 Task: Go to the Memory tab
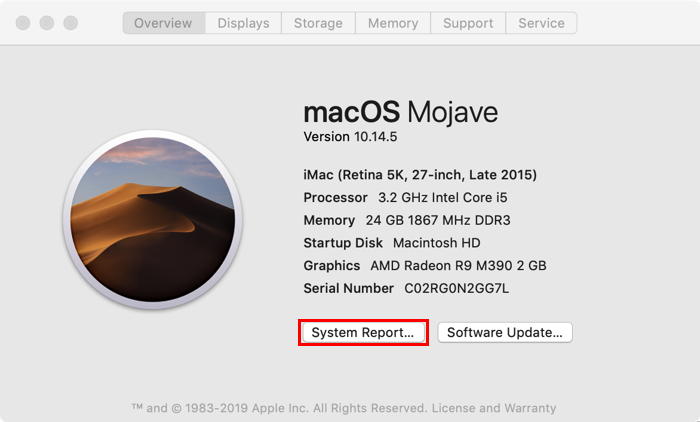click(x=393, y=23)
